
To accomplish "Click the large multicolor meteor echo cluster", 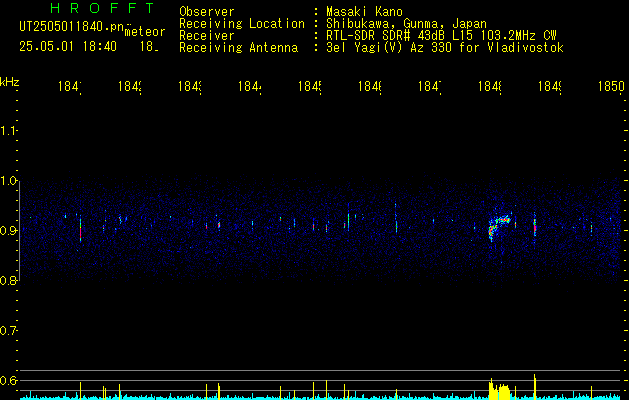I will (x=499, y=226).
